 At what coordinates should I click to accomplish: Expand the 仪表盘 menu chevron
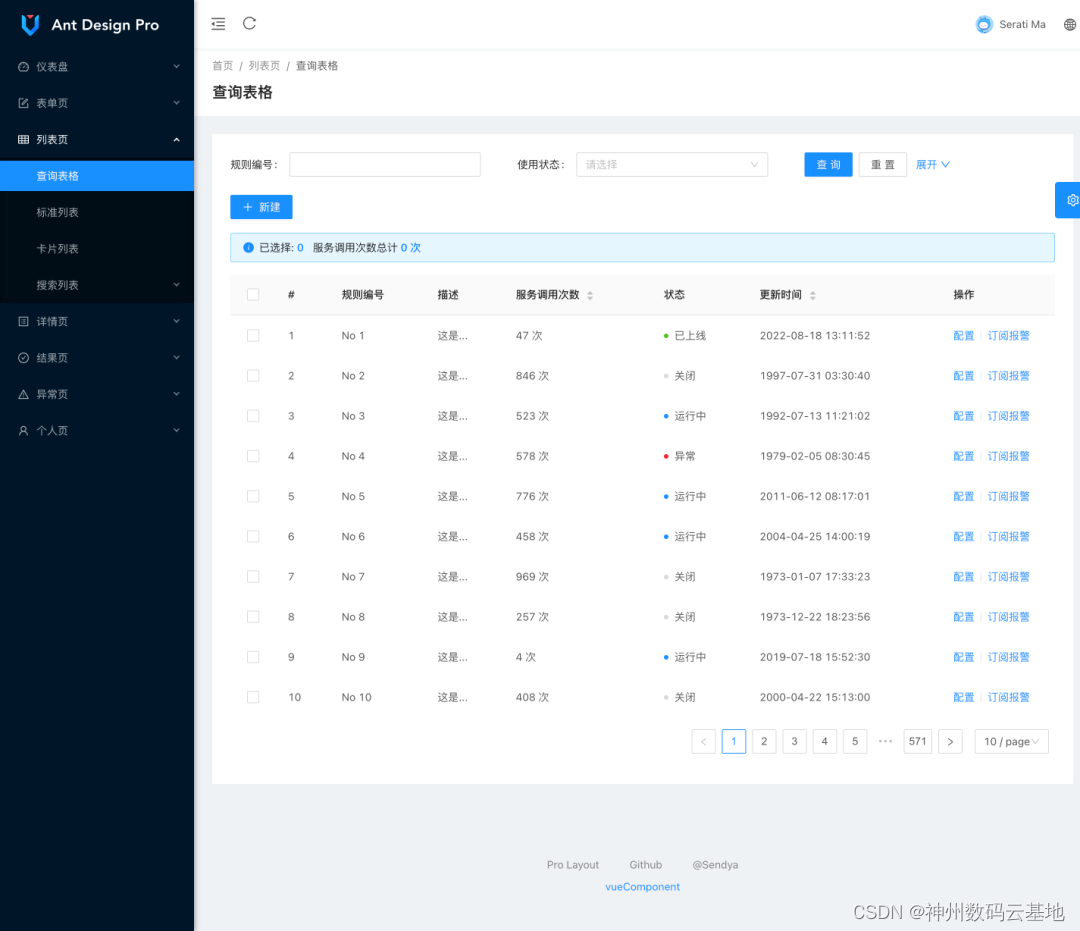click(176, 67)
